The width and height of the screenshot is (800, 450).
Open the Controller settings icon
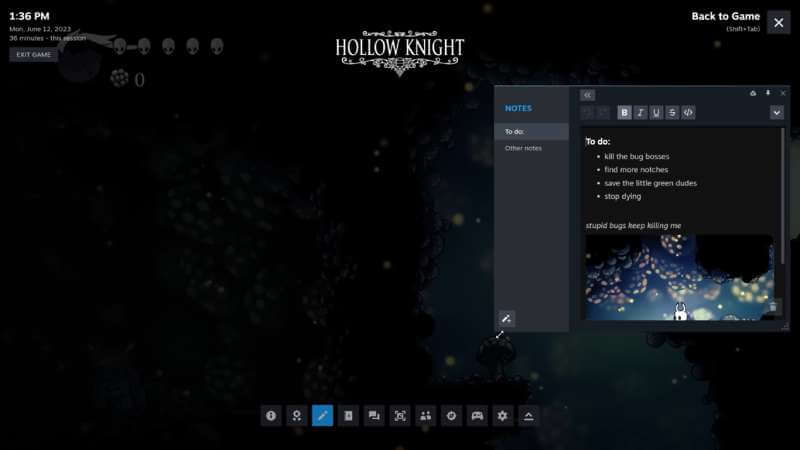[478, 416]
